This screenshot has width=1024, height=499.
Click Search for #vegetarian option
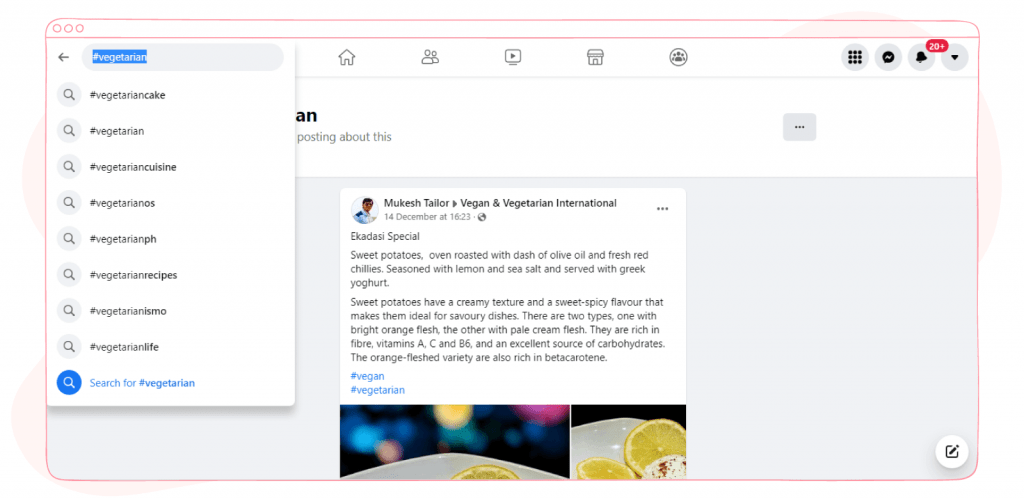(170, 383)
